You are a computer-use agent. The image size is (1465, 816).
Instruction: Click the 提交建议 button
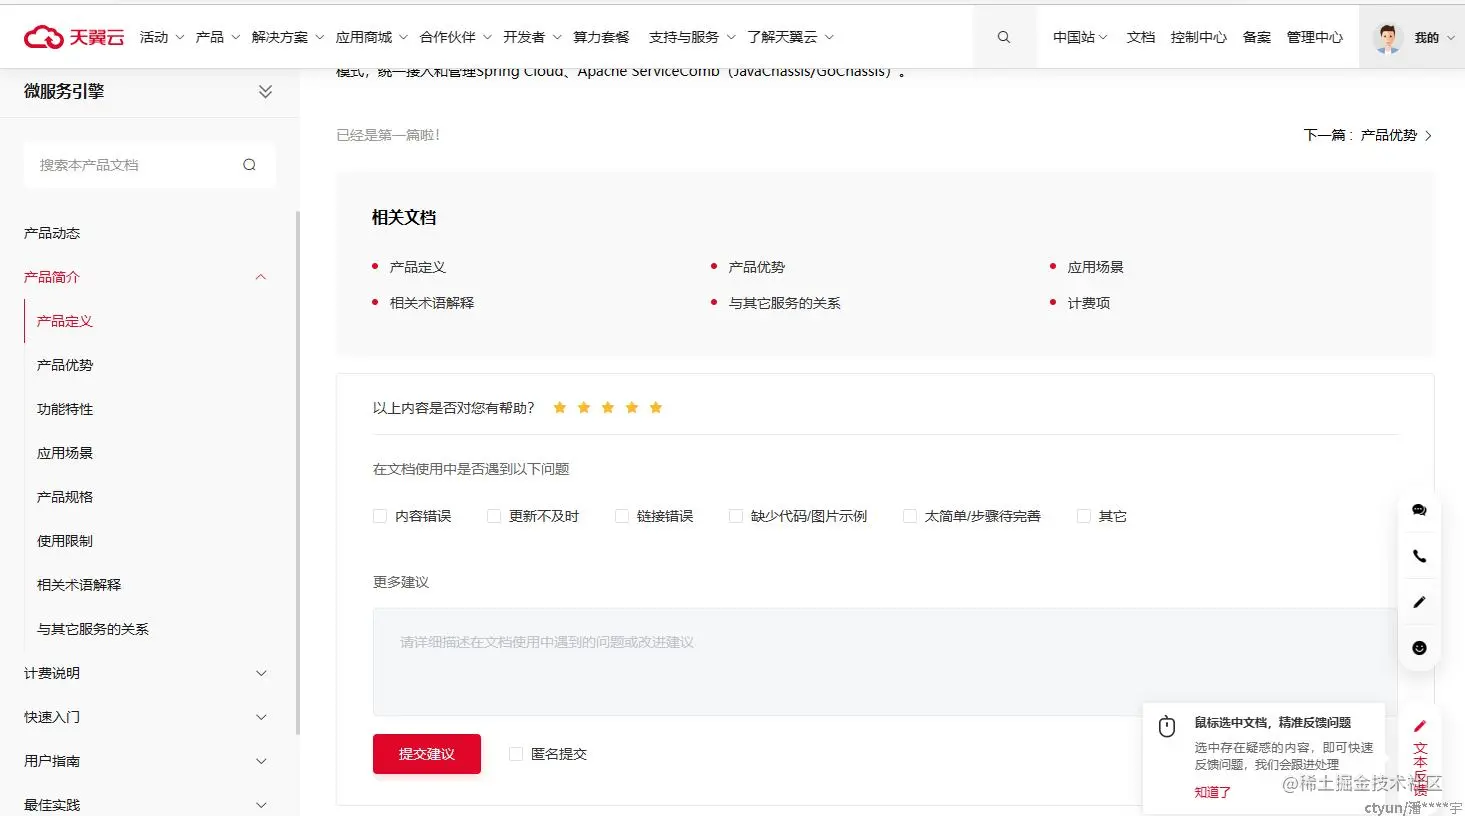tap(427, 754)
